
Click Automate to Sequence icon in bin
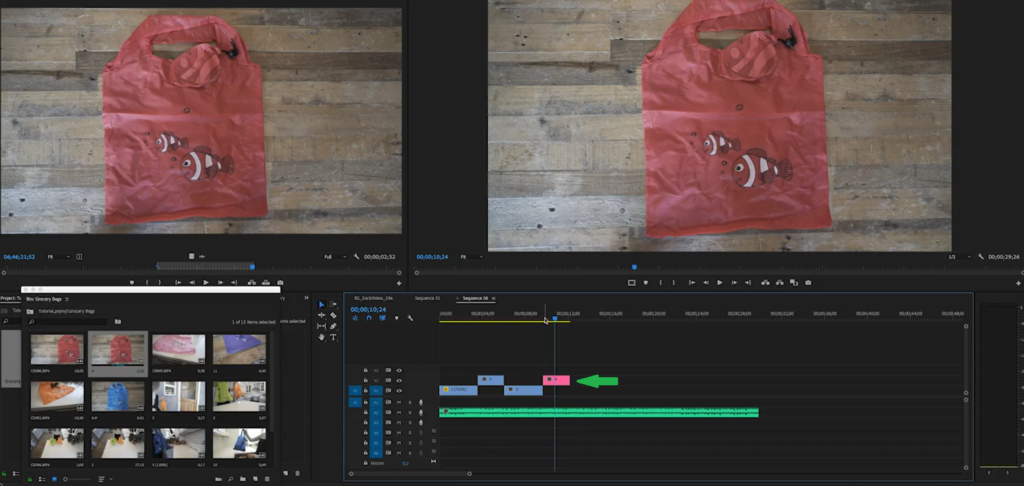click(218, 479)
